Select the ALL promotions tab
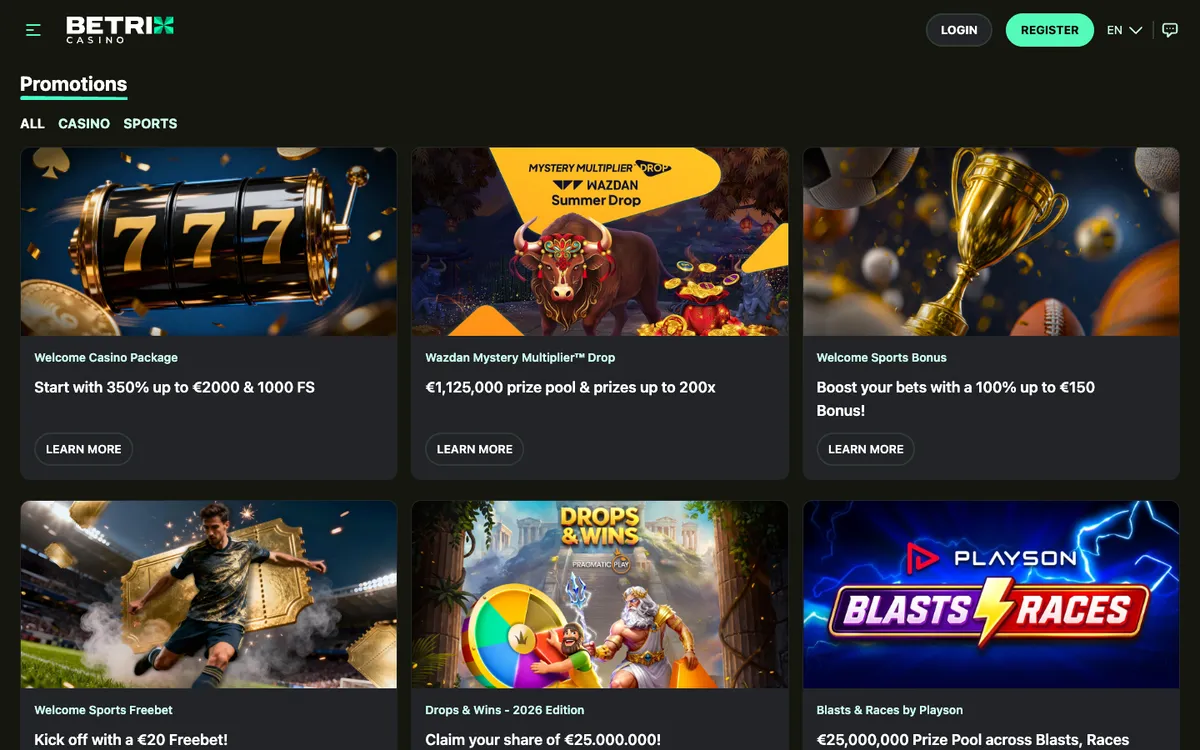Screen dimensions: 1200x750 click(32, 123)
